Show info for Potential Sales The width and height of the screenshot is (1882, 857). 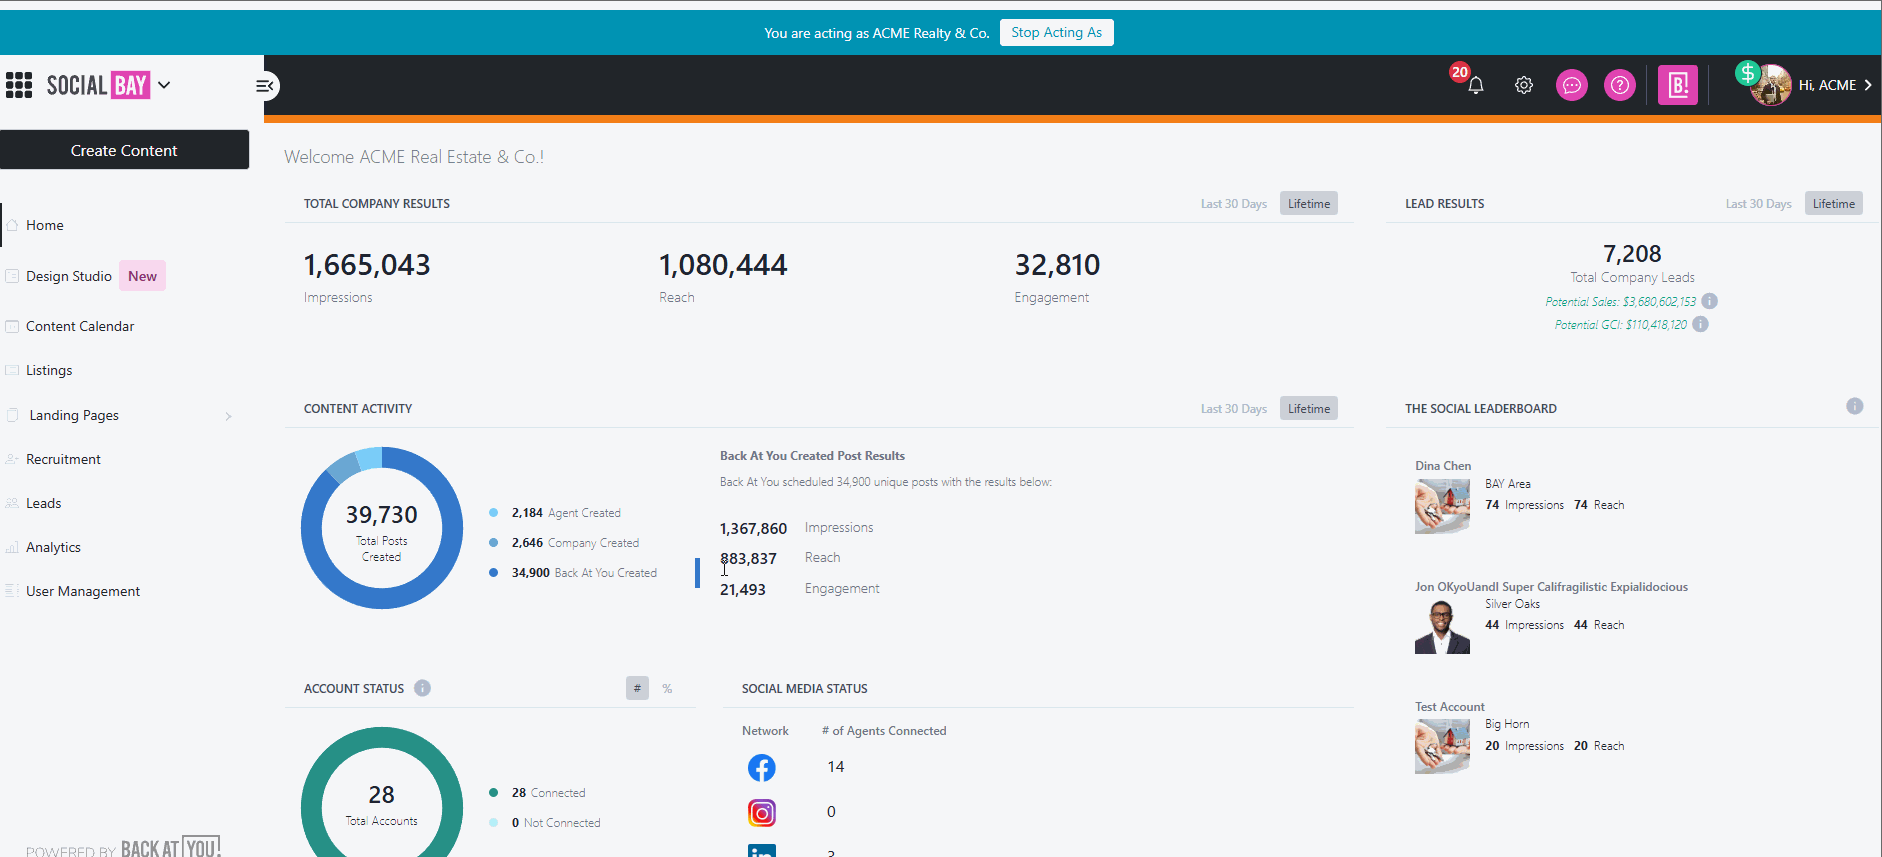pyautogui.click(x=1710, y=301)
